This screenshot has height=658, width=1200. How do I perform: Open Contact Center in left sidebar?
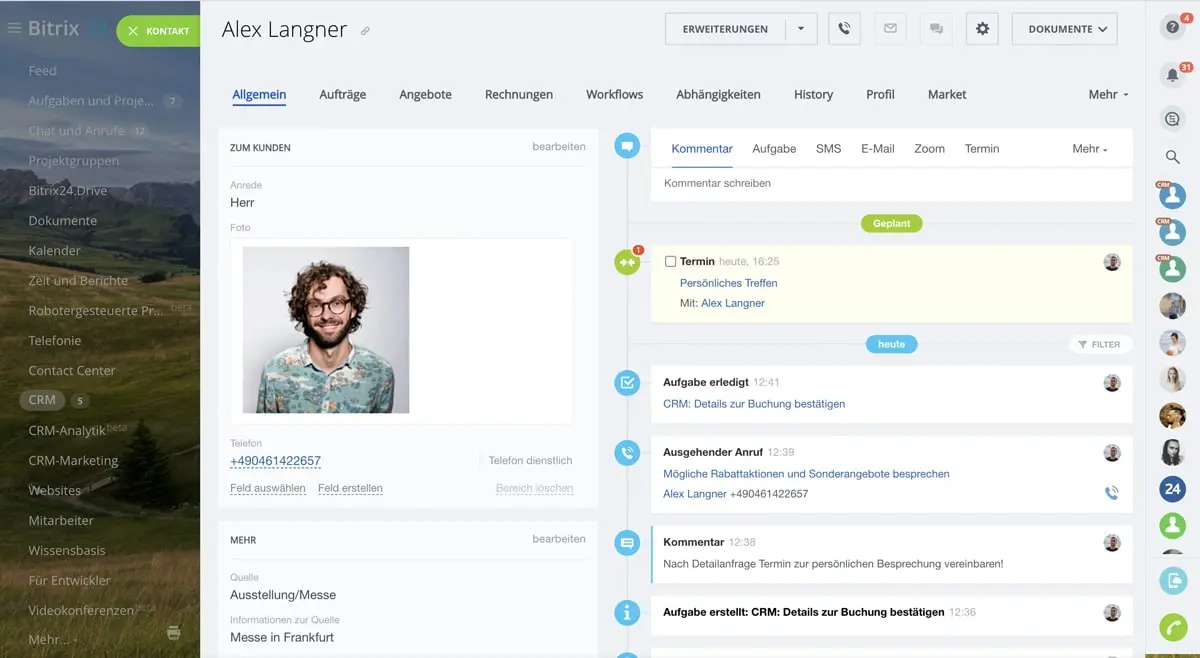72,370
